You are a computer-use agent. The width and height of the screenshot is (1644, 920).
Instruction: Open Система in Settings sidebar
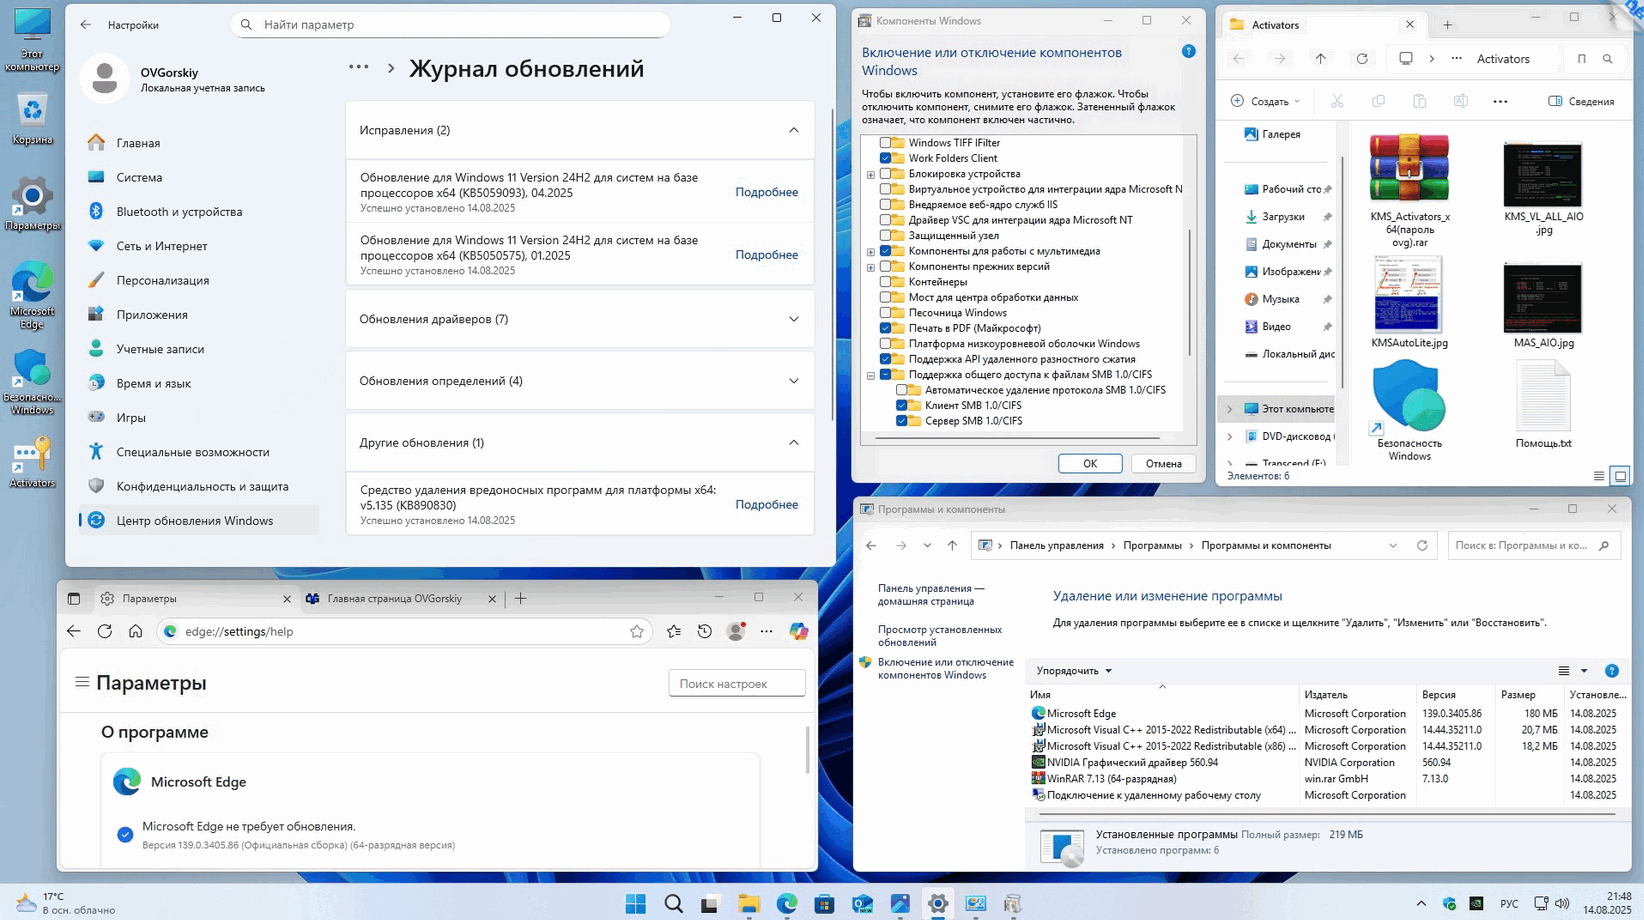pos(139,178)
